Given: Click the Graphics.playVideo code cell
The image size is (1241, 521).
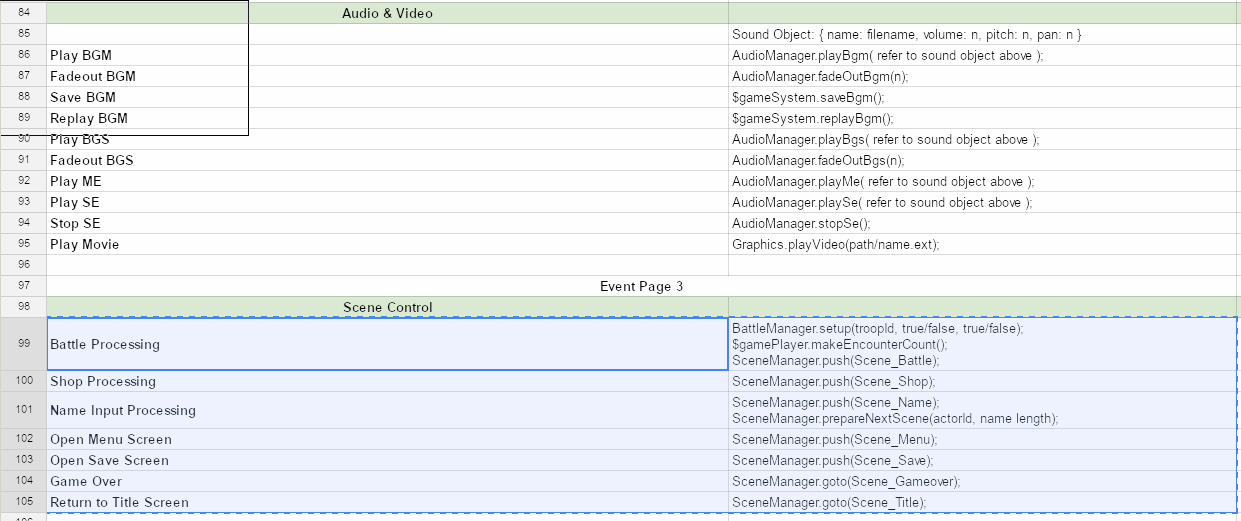Looking at the screenshot, I should [x=983, y=244].
